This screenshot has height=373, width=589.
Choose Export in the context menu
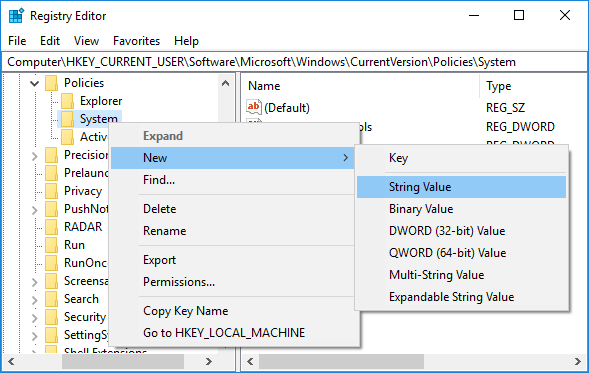pyautogui.click(x=233, y=260)
